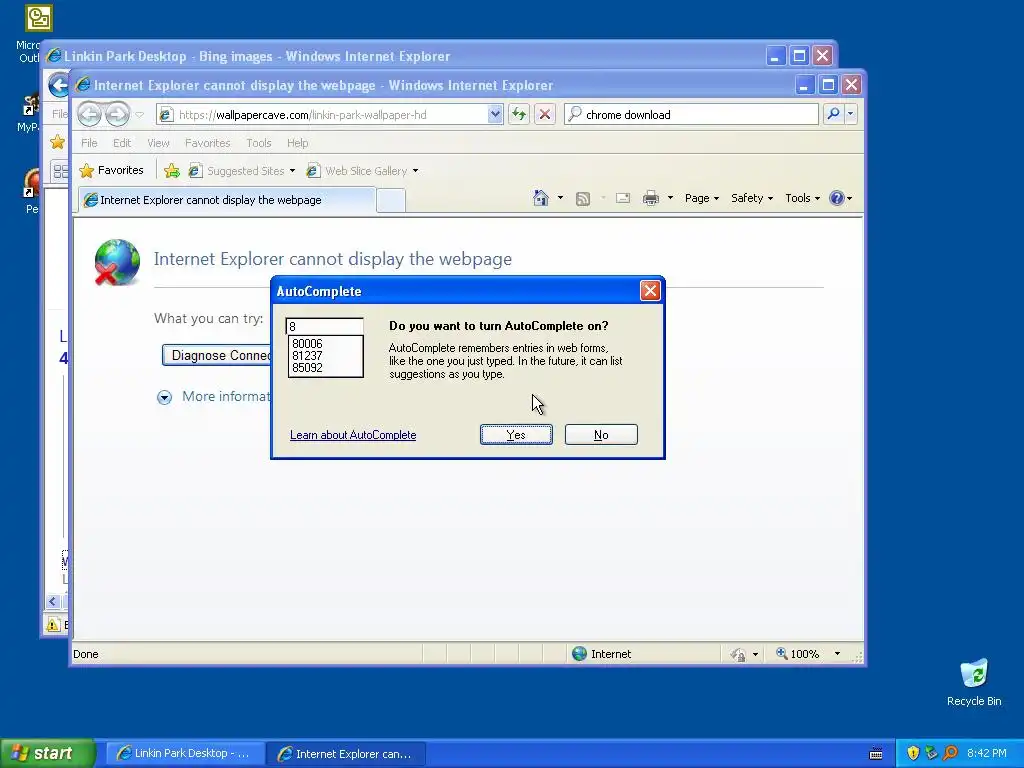The width and height of the screenshot is (1024, 768).
Task: Open the zoom level dropdown arrow
Action: tap(837, 654)
